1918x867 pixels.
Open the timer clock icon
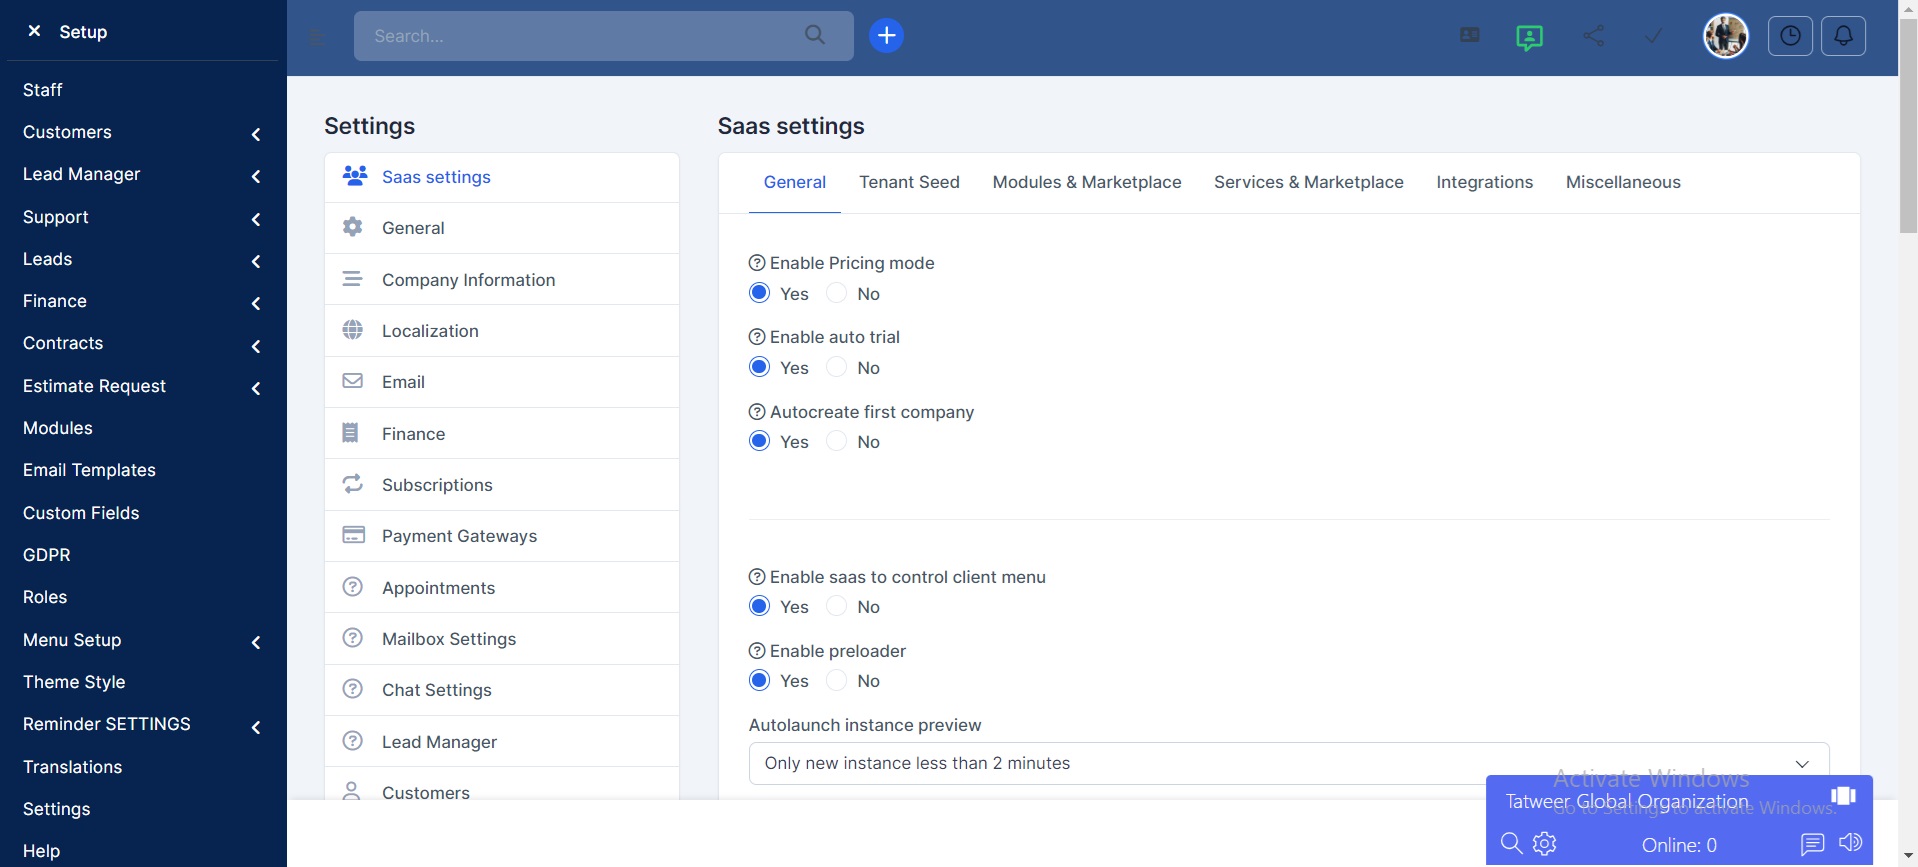click(x=1790, y=36)
